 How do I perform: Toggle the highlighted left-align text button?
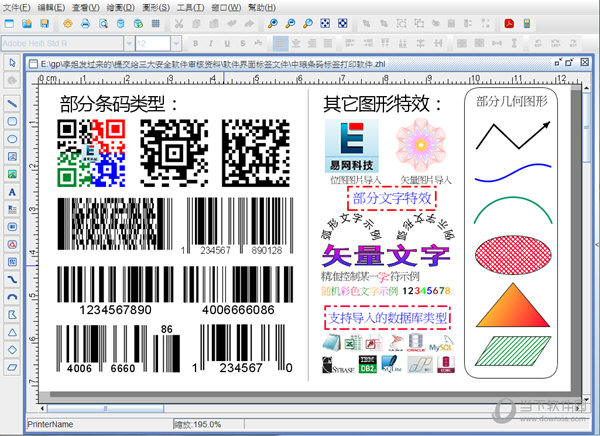(x=280, y=43)
